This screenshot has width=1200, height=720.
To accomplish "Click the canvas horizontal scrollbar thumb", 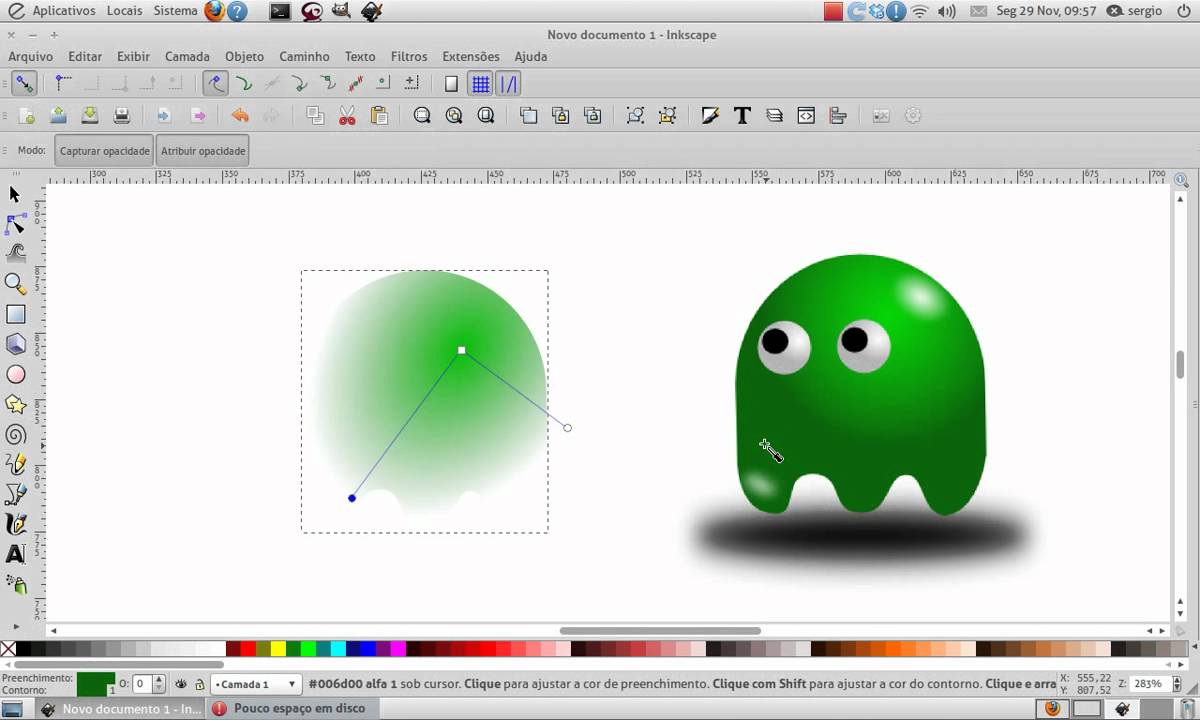I will (x=660, y=631).
